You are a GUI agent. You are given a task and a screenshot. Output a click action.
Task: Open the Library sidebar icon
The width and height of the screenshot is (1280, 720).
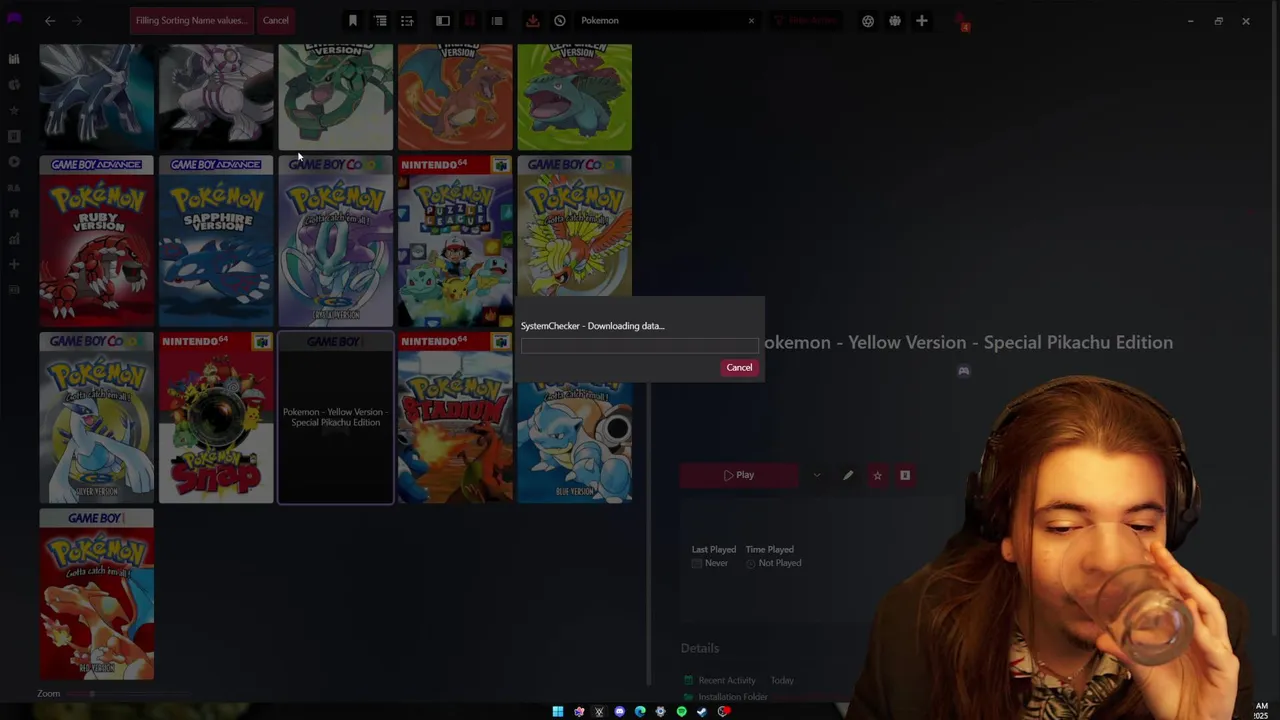click(x=14, y=59)
